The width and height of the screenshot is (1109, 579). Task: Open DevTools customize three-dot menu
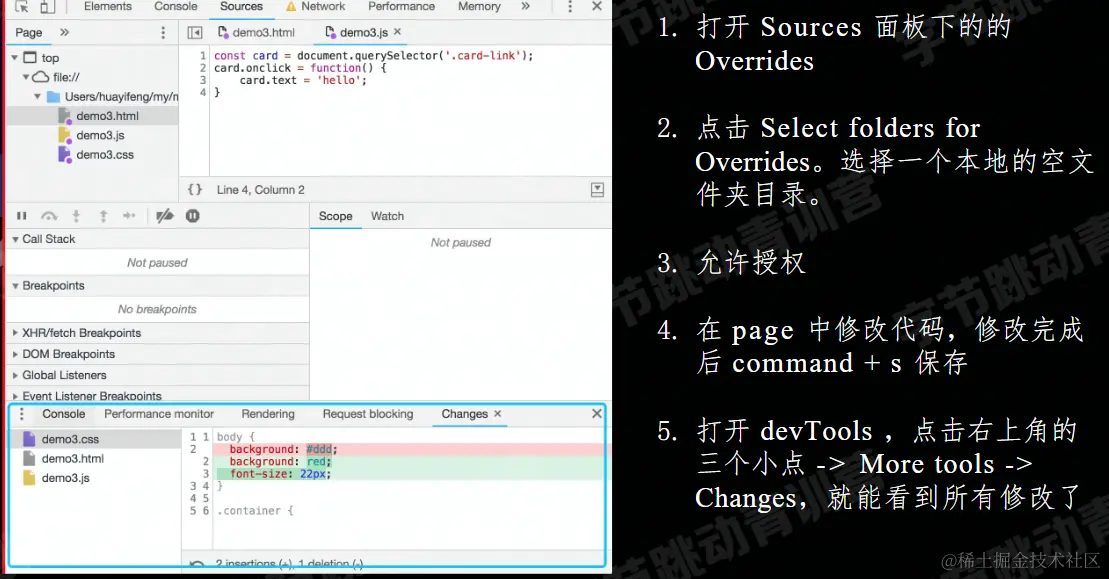coord(570,6)
